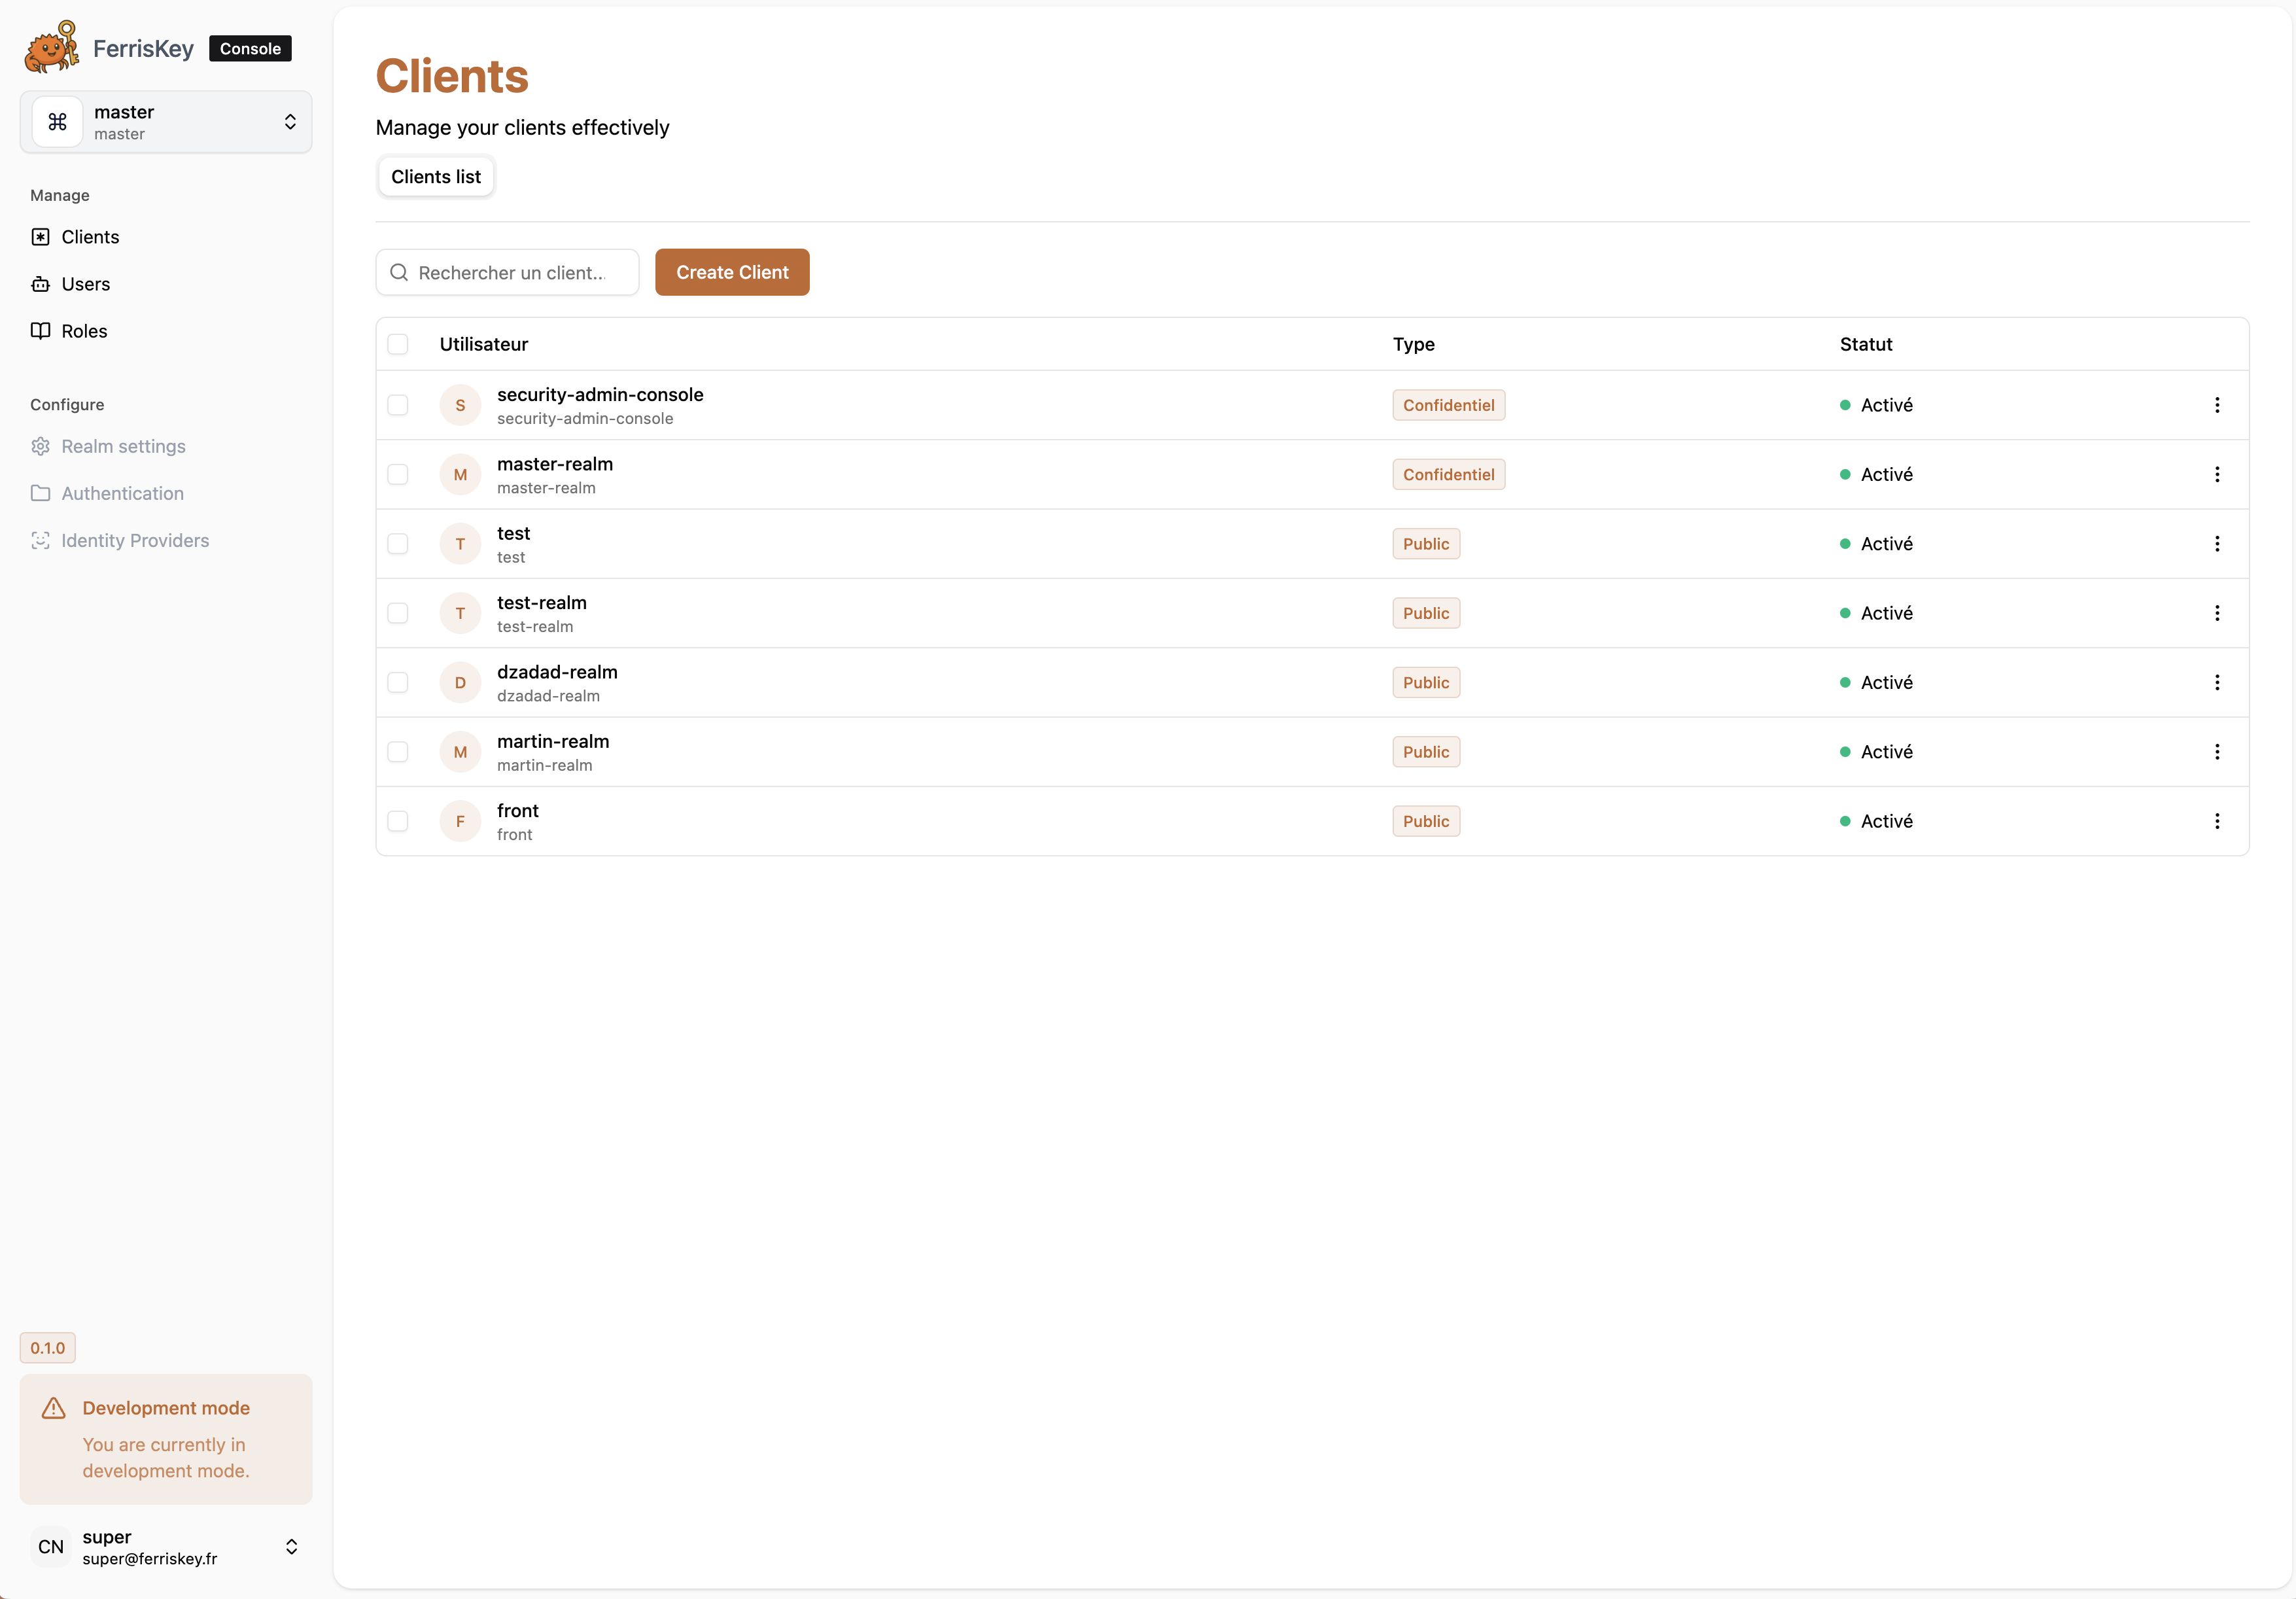
Task: Navigate to Users in sidebar
Action: click(x=85, y=284)
